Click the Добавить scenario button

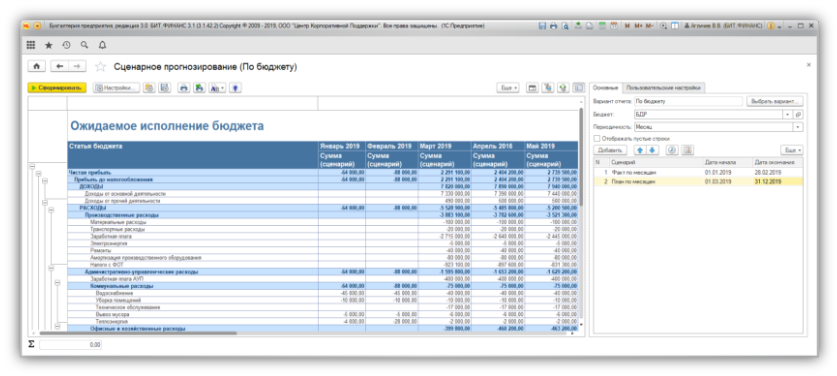pyautogui.click(x=609, y=150)
